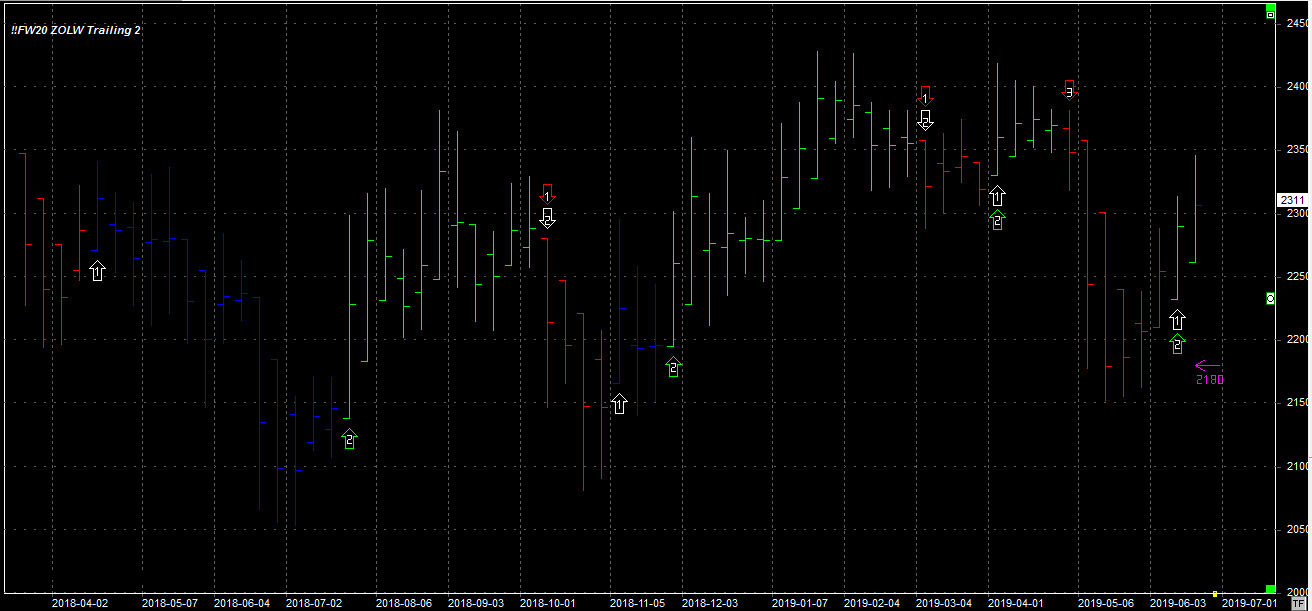Click red down arrow 1 near 2019-03-04
Image resolution: width=1312 pixels, height=611 pixels.
(x=925, y=95)
